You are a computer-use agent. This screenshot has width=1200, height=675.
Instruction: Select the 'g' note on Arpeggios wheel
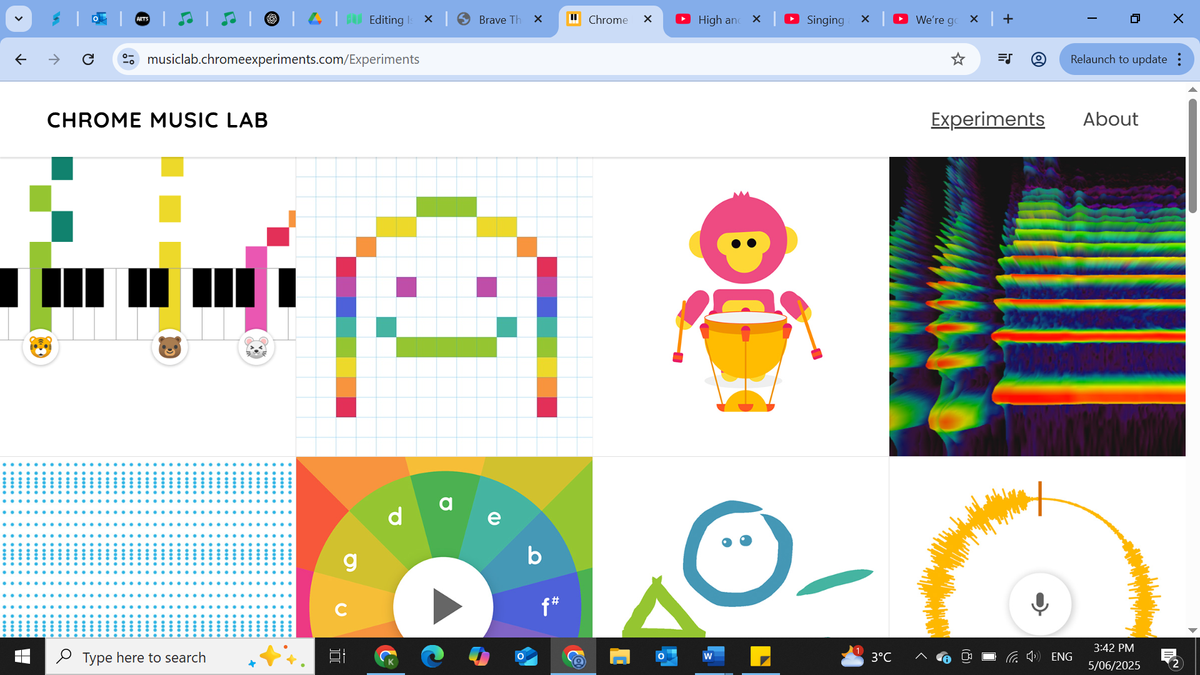click(x=349, y=562)
